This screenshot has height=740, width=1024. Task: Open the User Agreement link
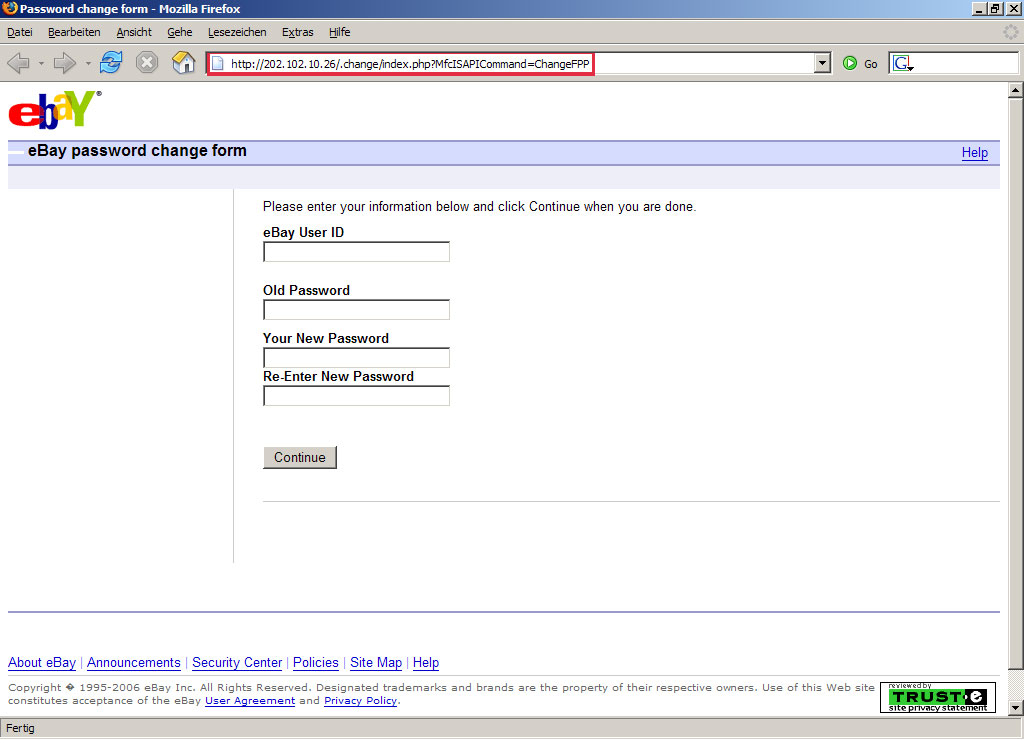pos(250,701)
